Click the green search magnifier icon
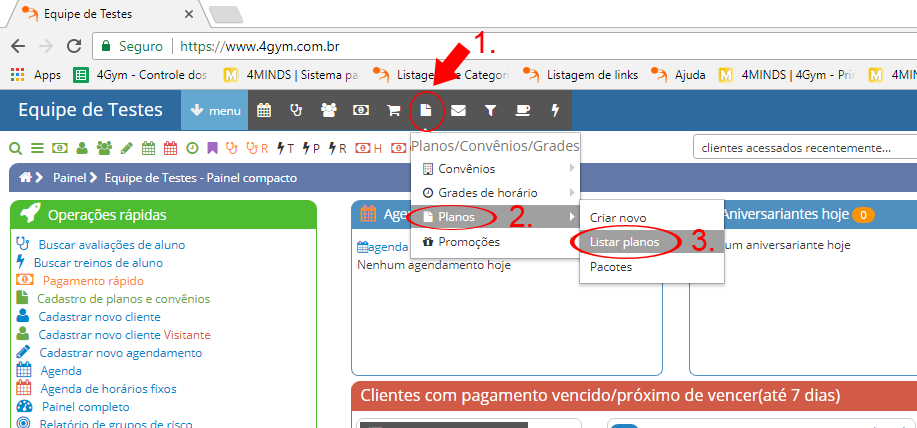 coord(16,148)
